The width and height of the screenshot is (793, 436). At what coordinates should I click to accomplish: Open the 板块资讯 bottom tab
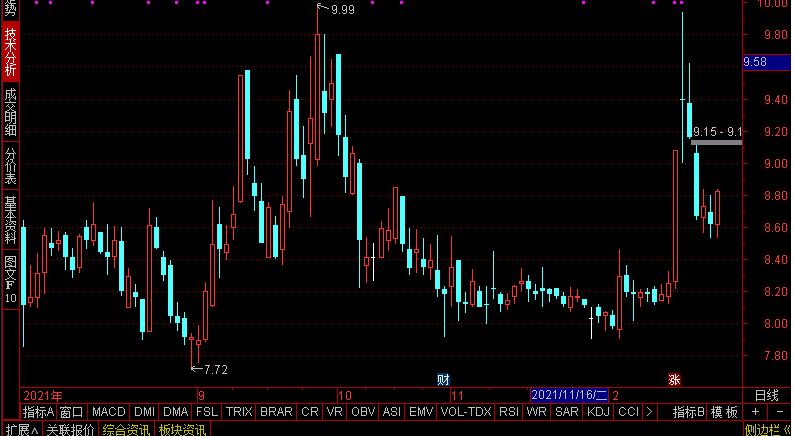(182, 430)
